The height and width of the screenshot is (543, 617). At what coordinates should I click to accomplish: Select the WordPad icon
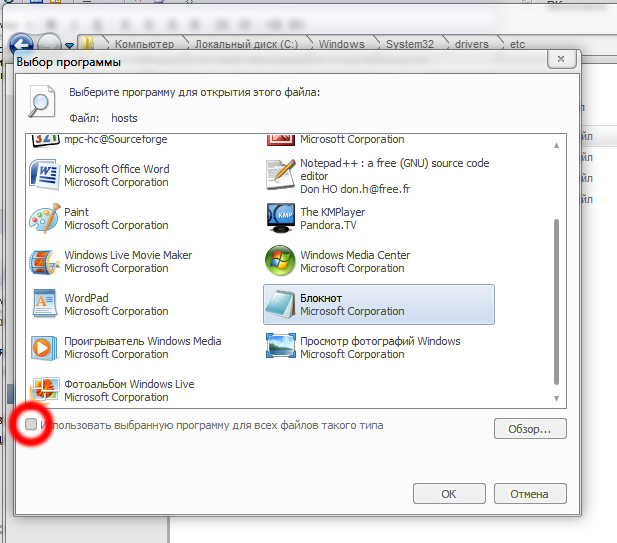tap(45, 304)
